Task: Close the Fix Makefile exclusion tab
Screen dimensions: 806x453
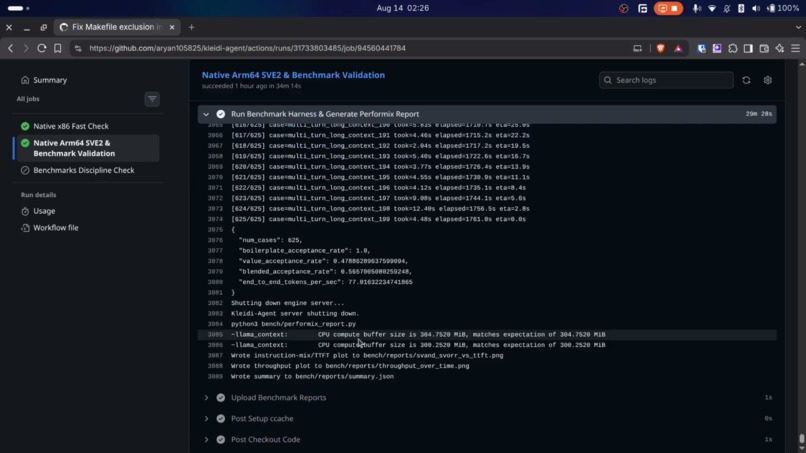Action: pos(172,27)
